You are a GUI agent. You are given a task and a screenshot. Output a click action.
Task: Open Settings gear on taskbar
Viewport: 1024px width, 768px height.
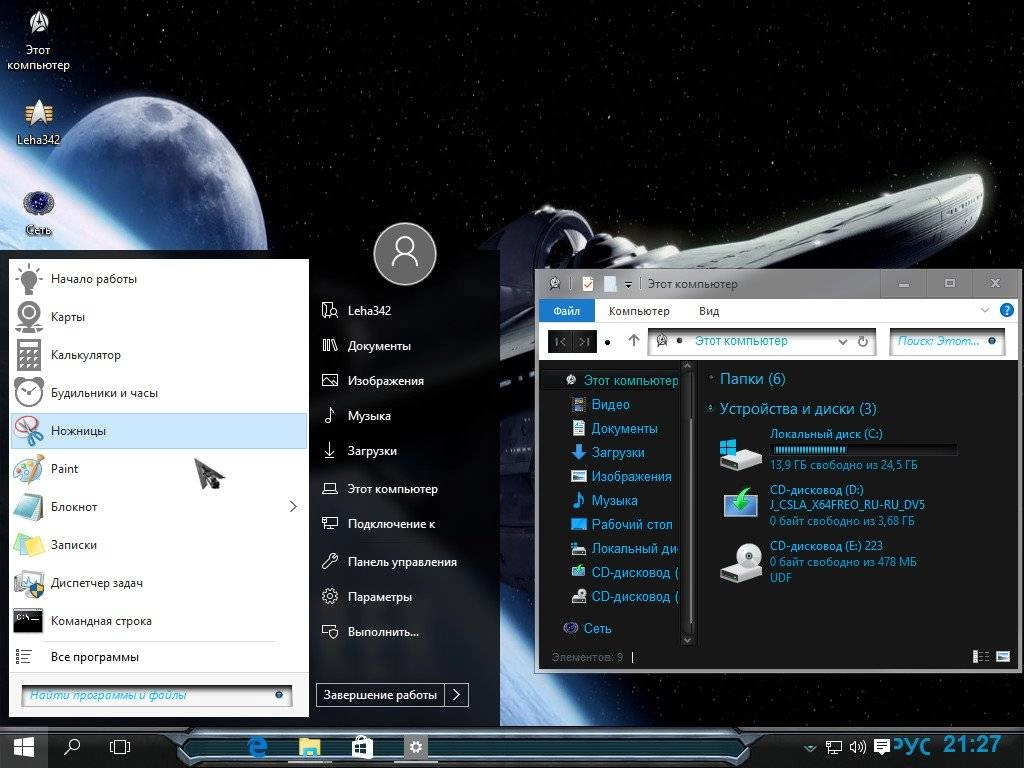tap(415, 746)
